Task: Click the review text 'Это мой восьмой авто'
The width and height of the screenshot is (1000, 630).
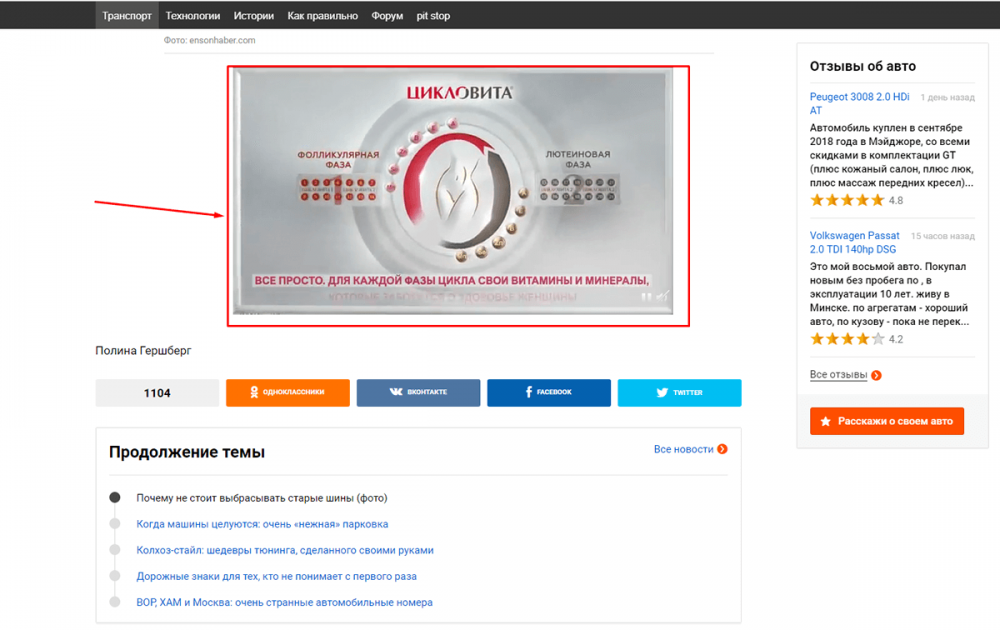Action: point(889,294)
